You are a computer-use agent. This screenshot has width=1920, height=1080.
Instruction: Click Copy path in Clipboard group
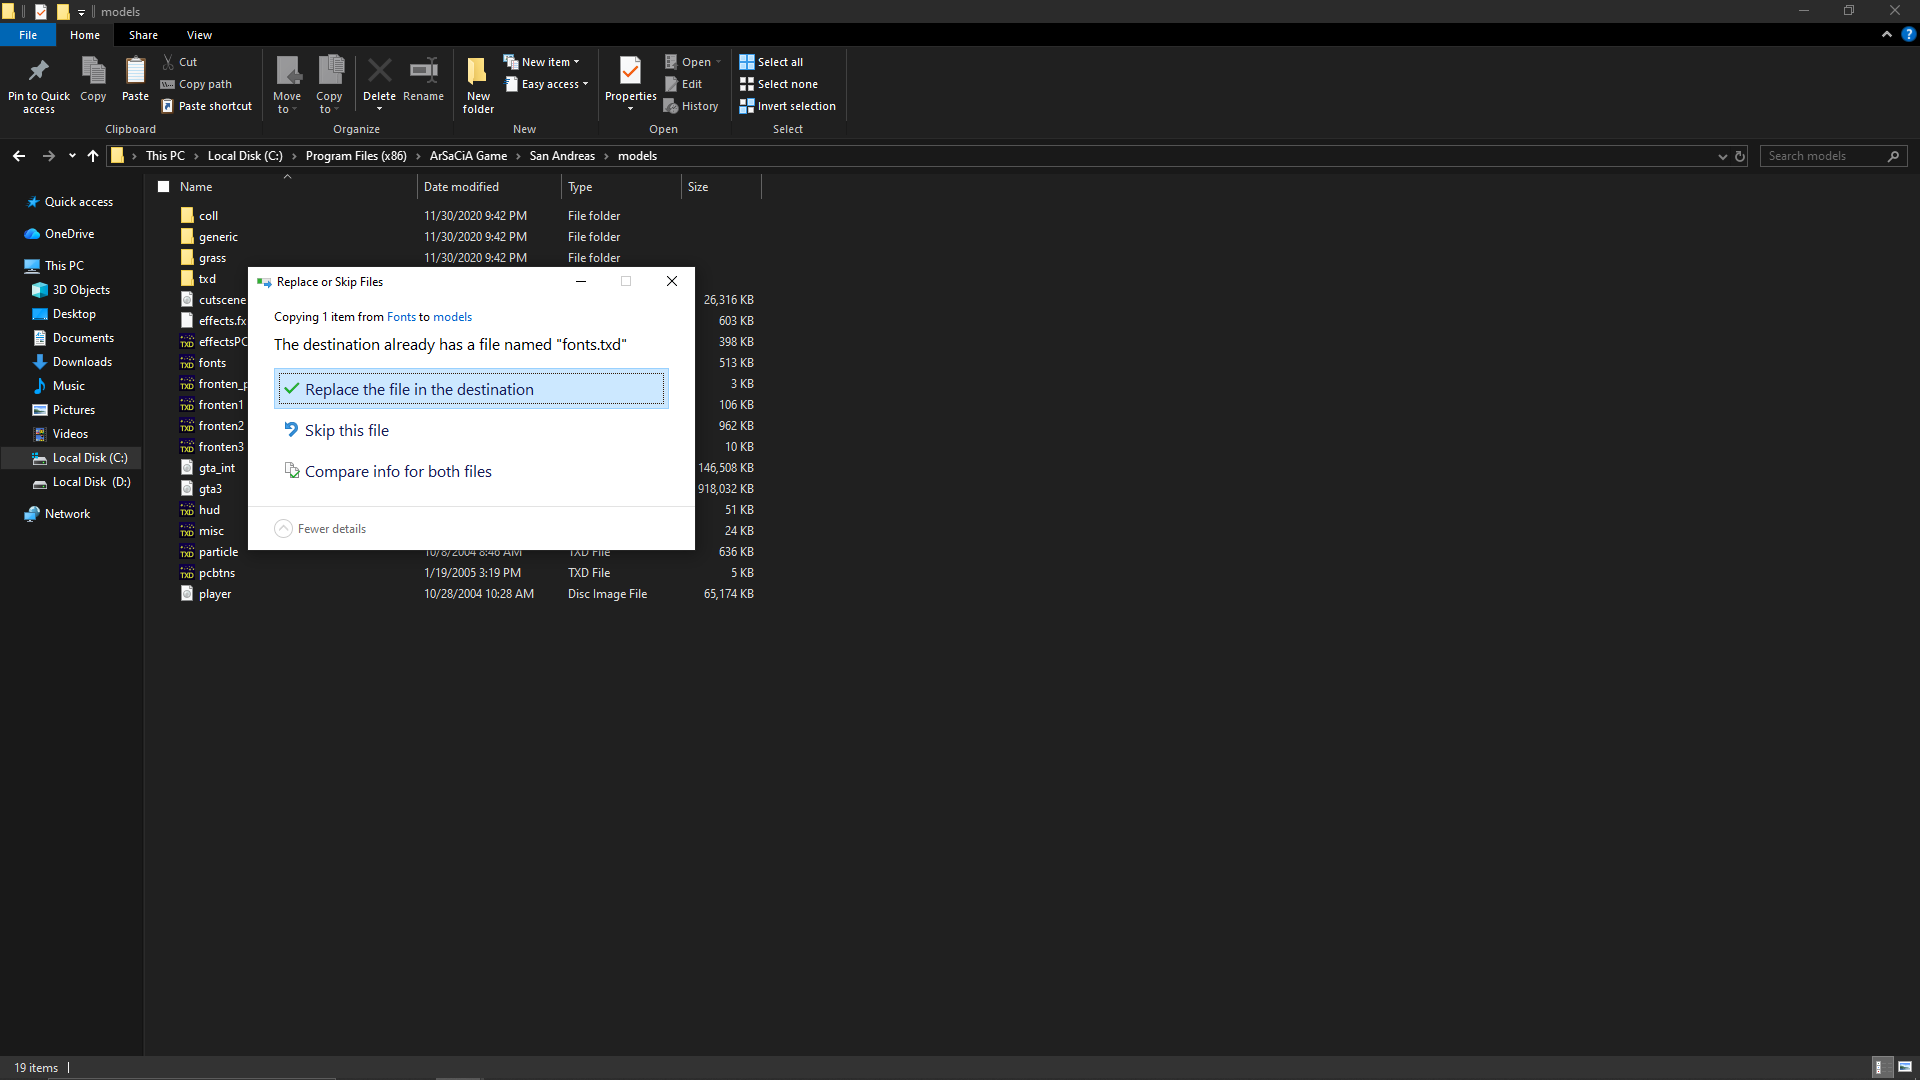tap(196, 84)
